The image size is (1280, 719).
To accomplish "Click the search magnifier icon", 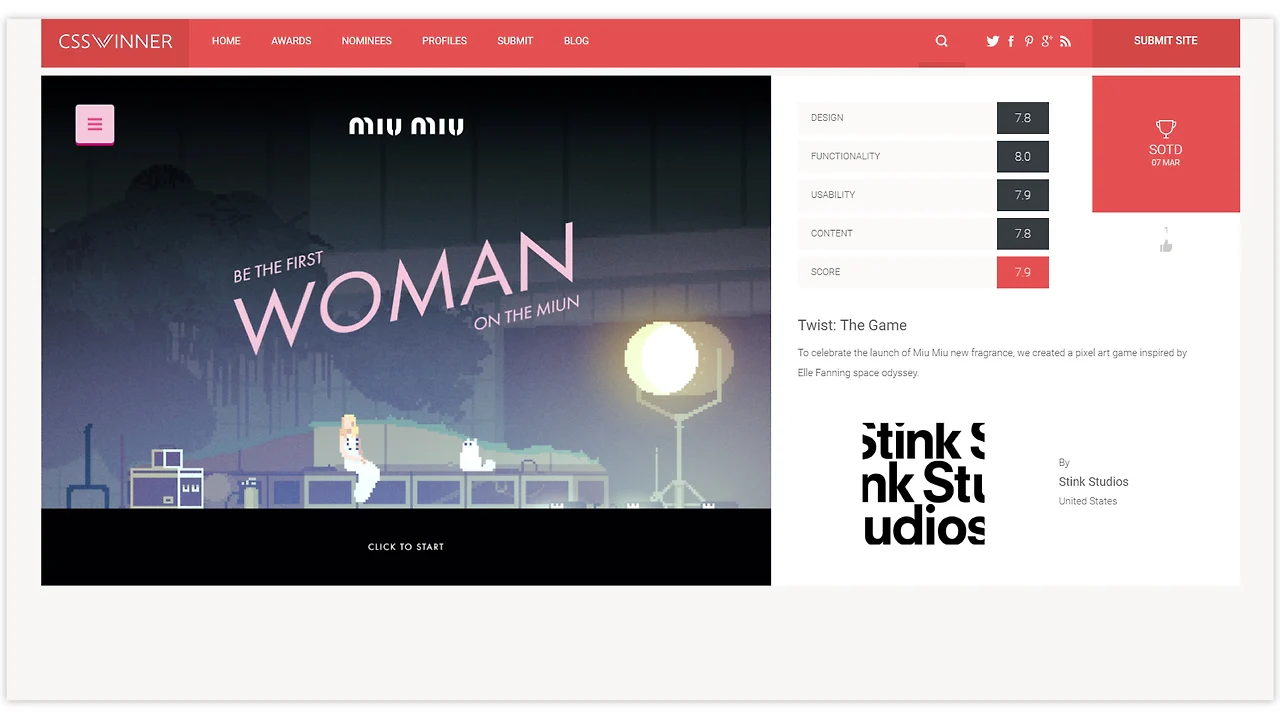I will (941, 41).
